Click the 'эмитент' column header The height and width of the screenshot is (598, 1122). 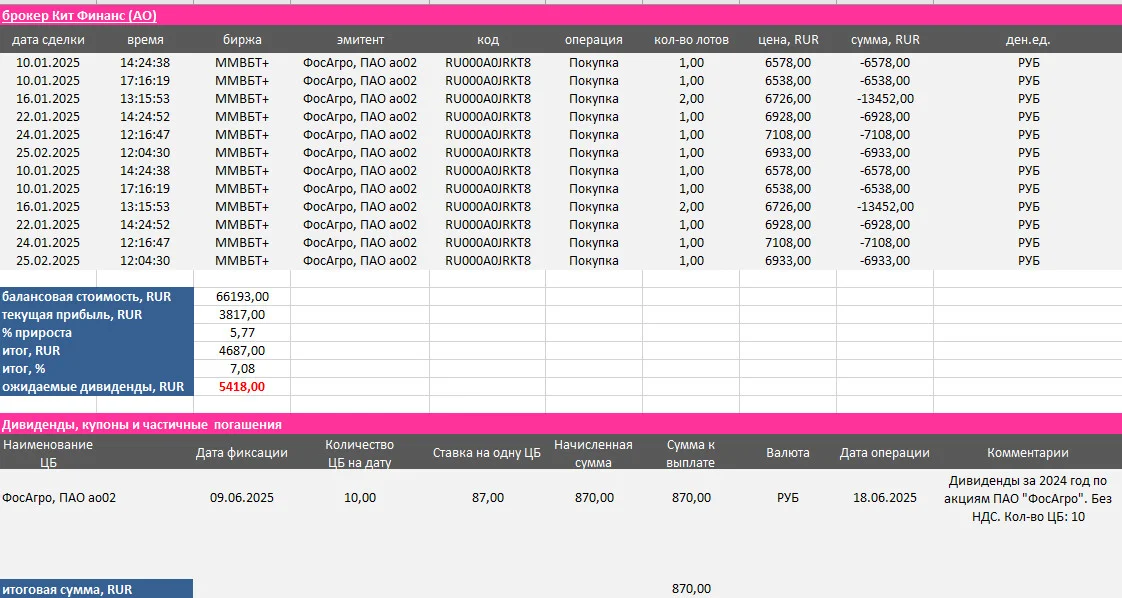(360, 40)
